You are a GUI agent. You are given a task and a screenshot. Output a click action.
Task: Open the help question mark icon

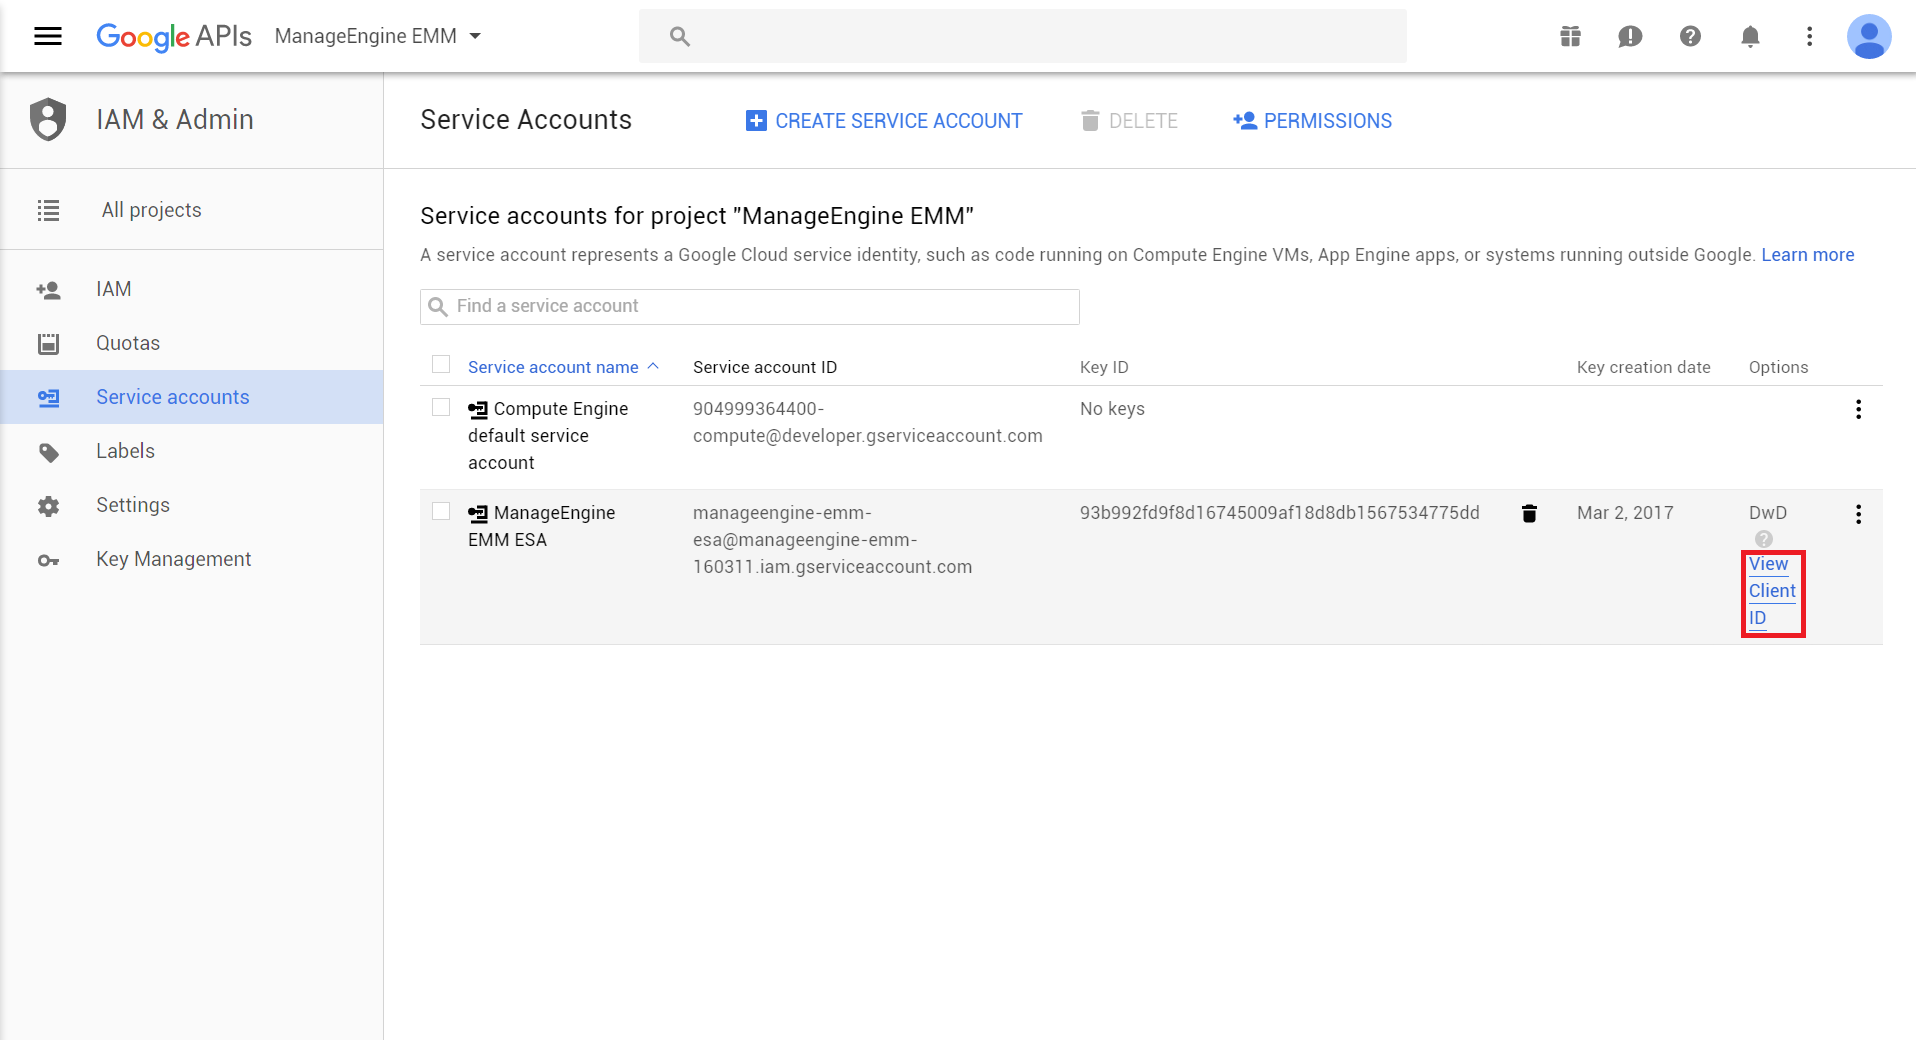[1690, 37]
